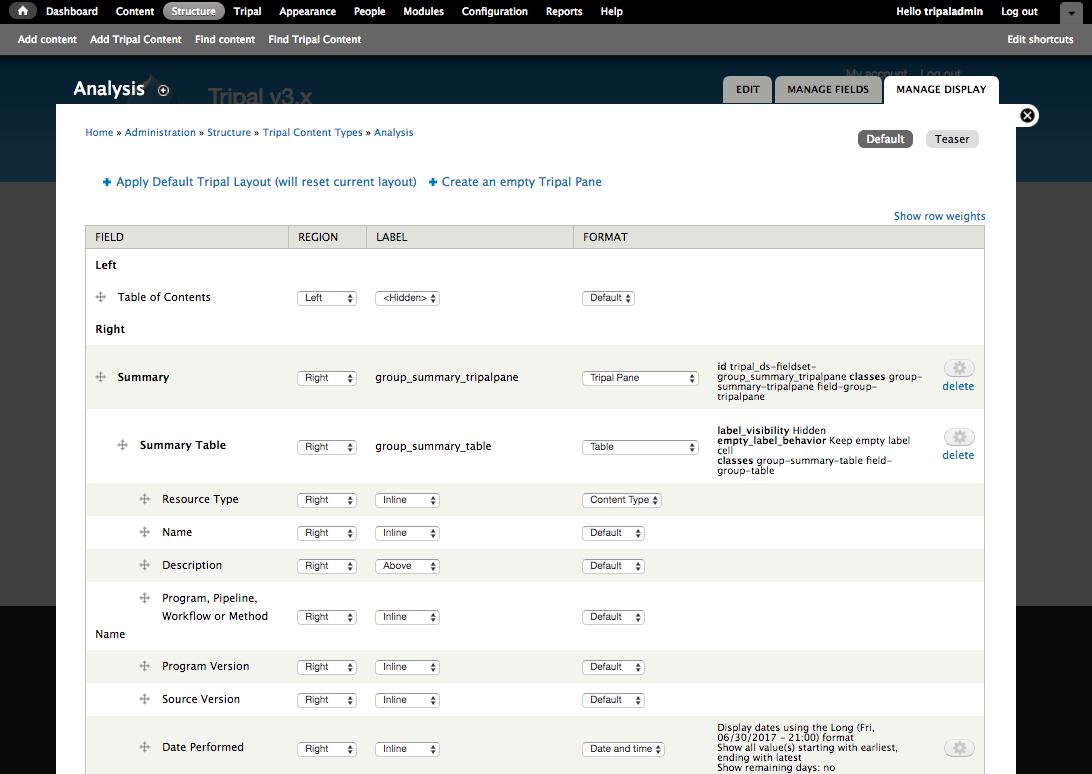Click drag handle beside Table of Contents
The height and width of the screenshot is (774, 1092).
click(x=100, y=298)
